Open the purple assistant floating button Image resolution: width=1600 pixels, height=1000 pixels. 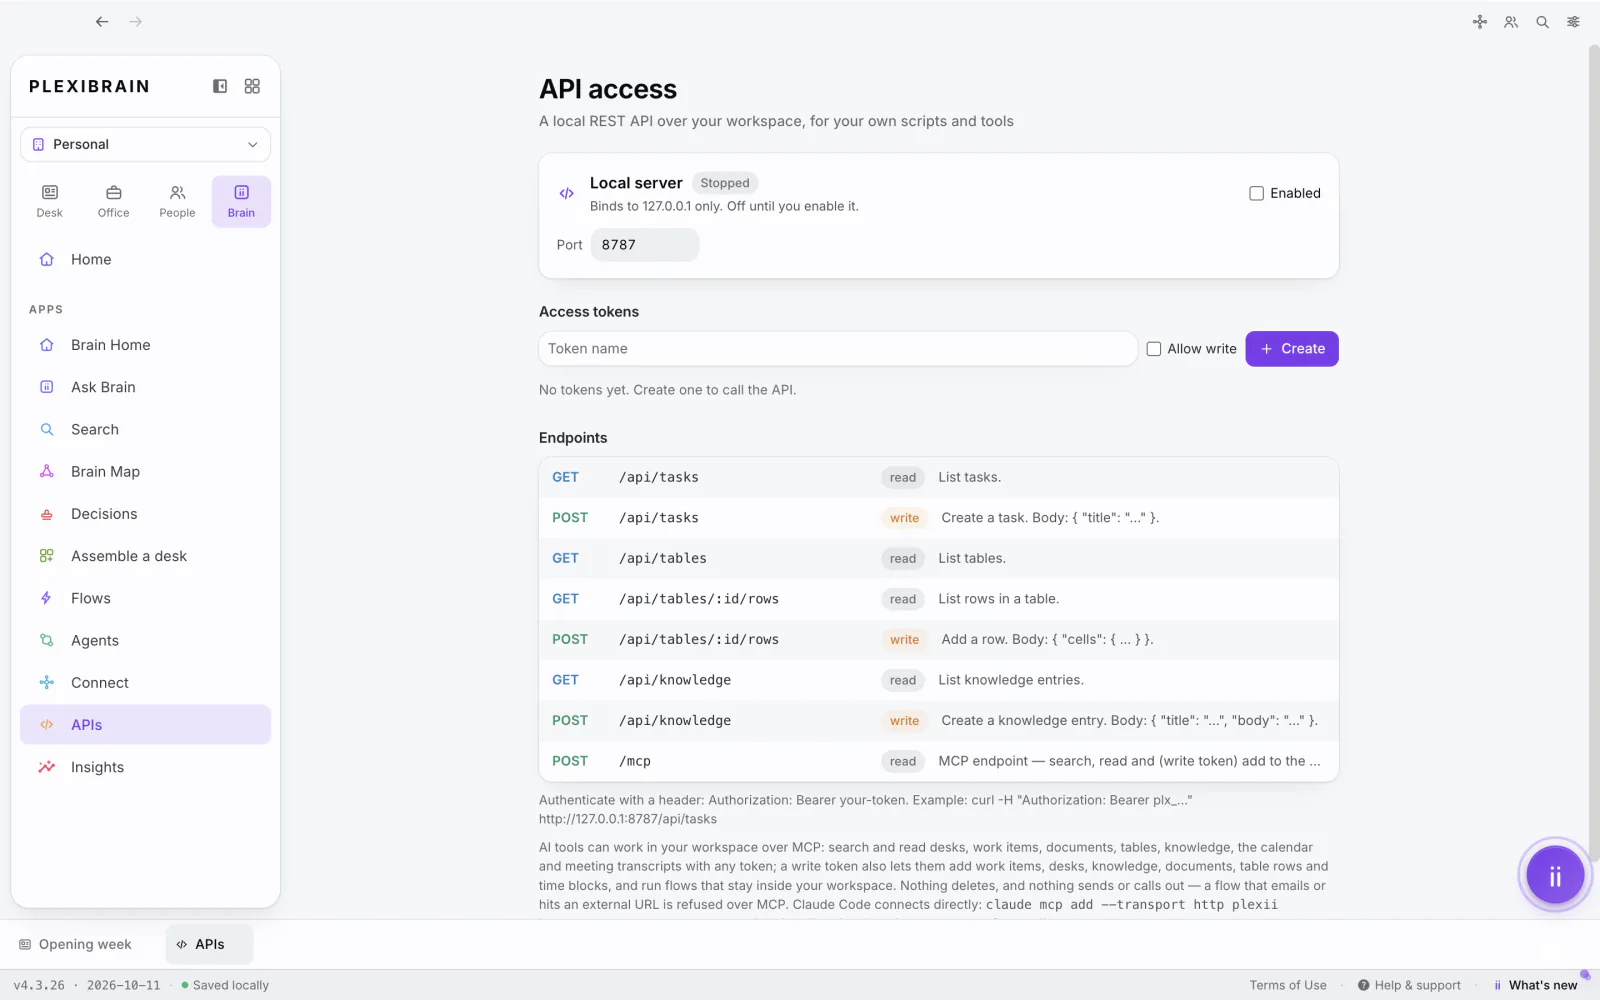tap(1555, 877)
